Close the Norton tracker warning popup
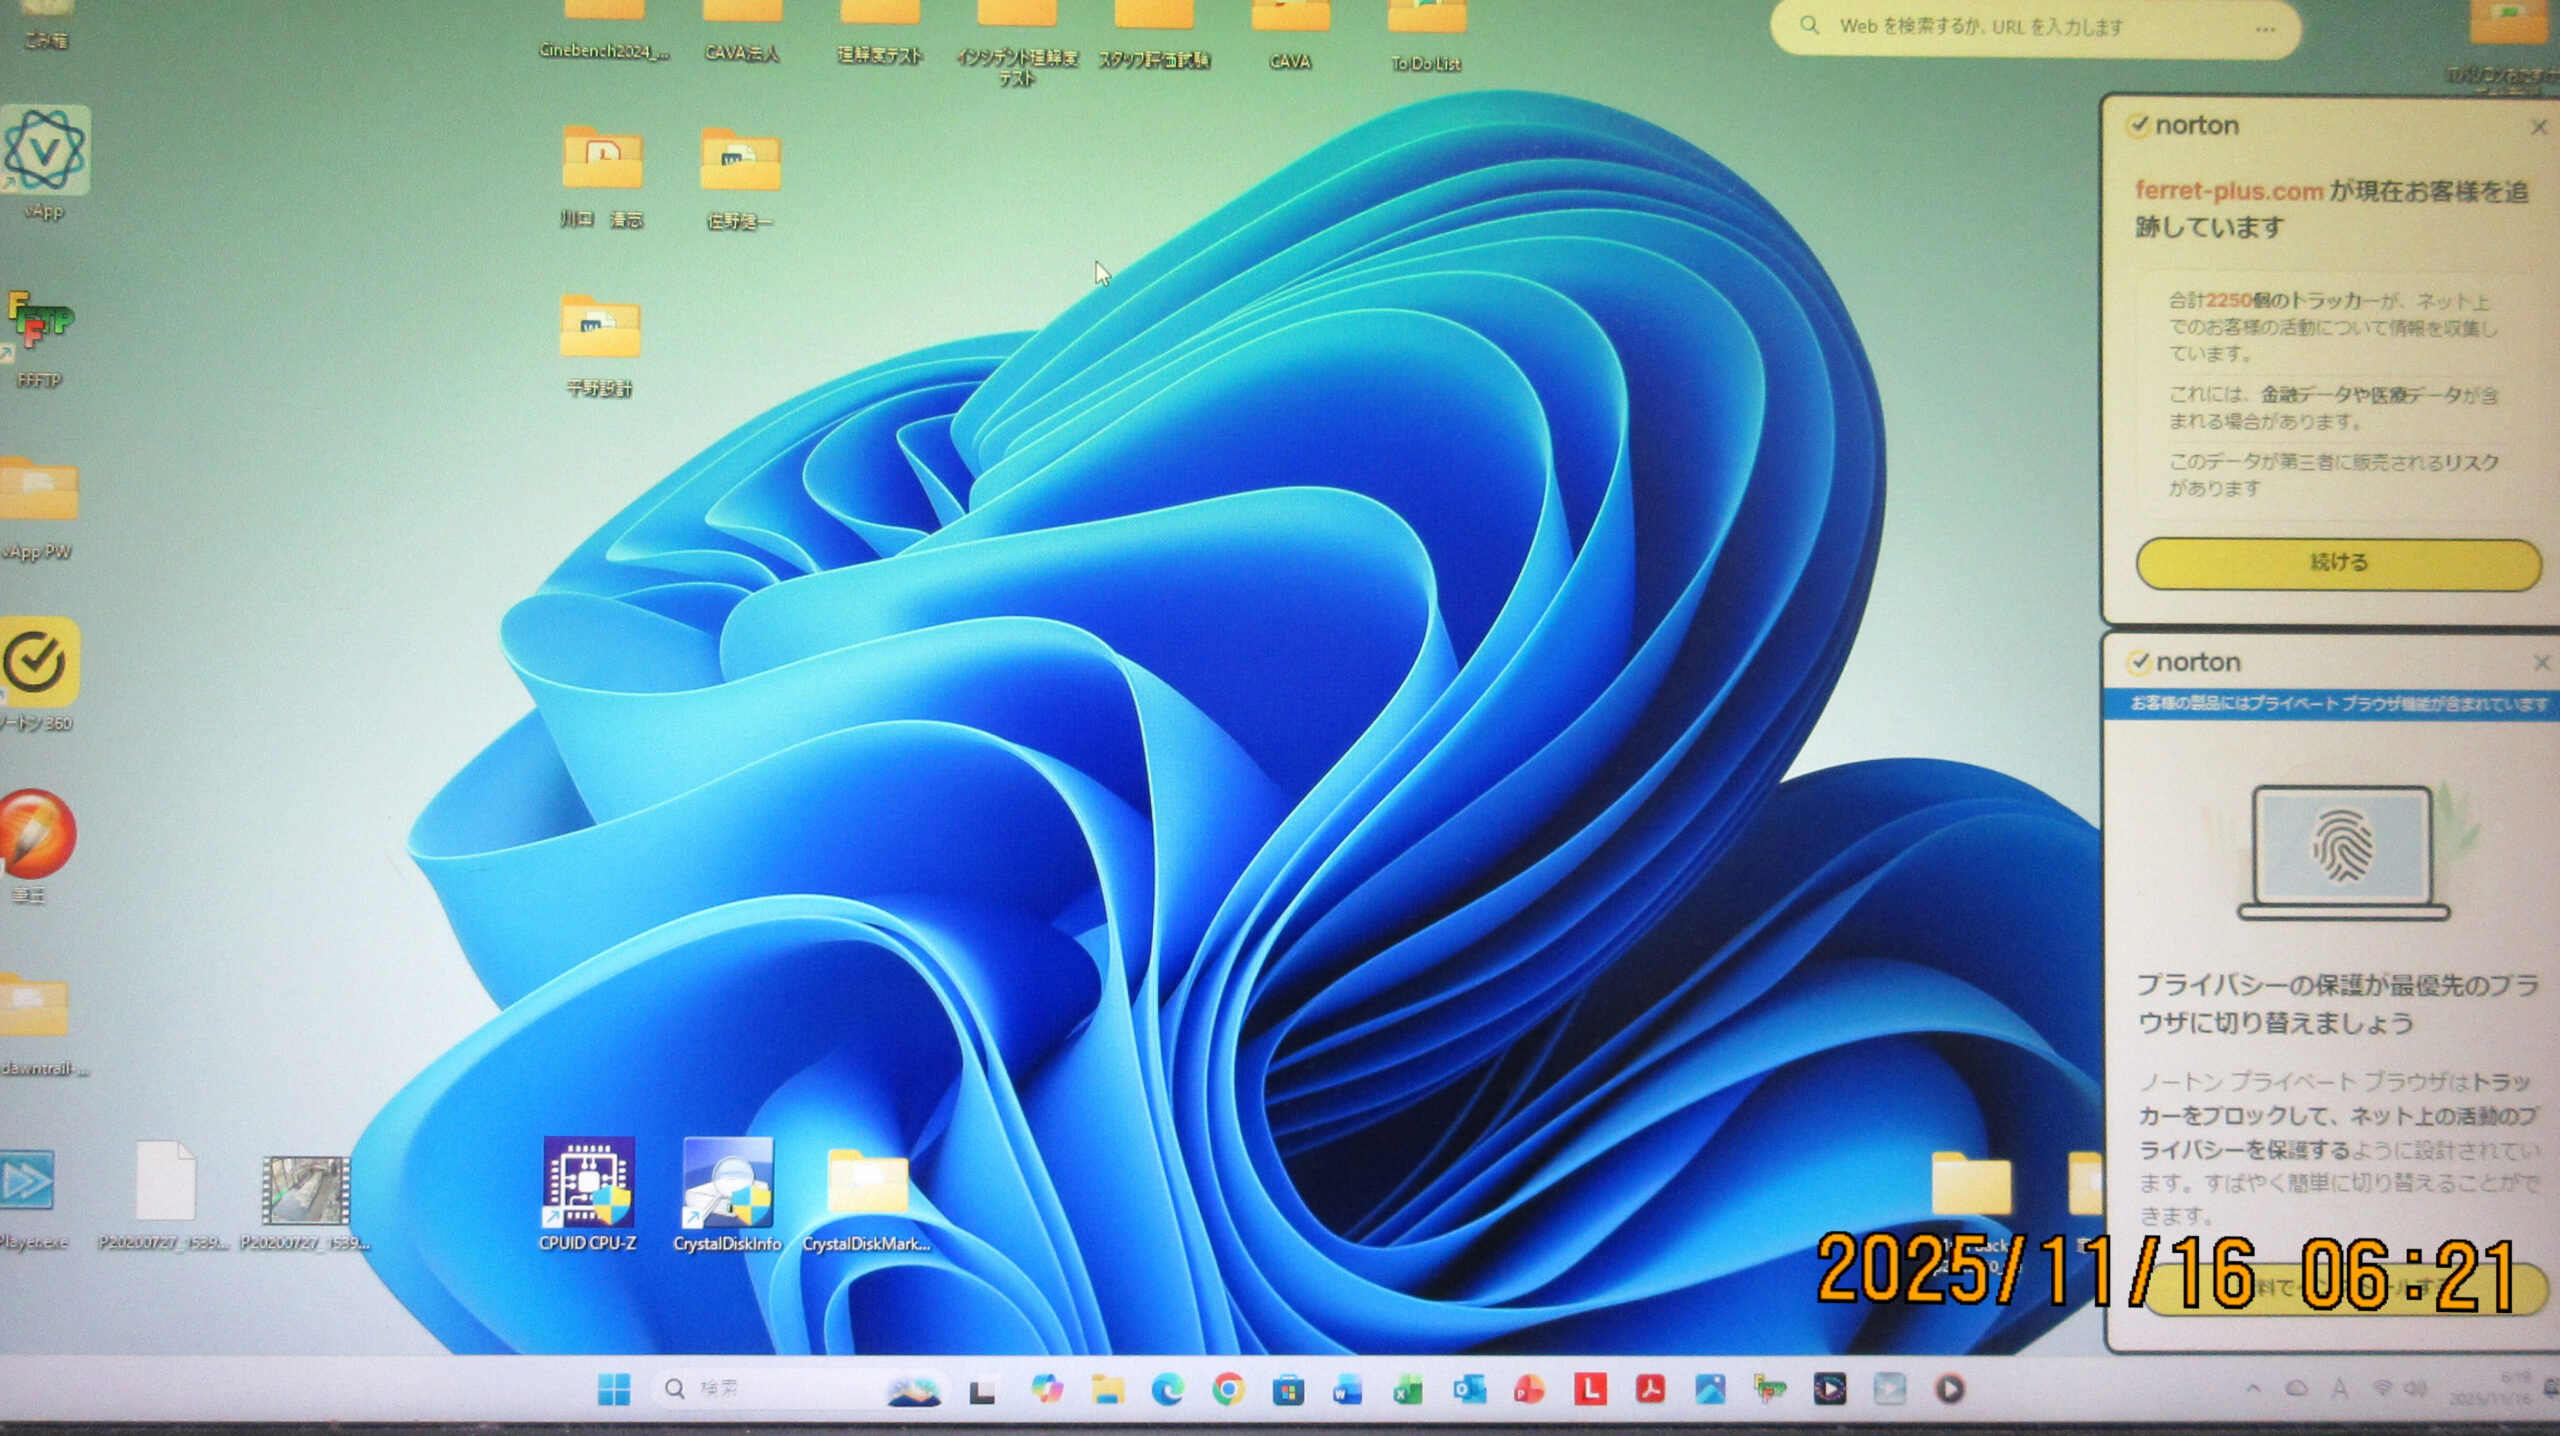 [x=2538, y=127]
